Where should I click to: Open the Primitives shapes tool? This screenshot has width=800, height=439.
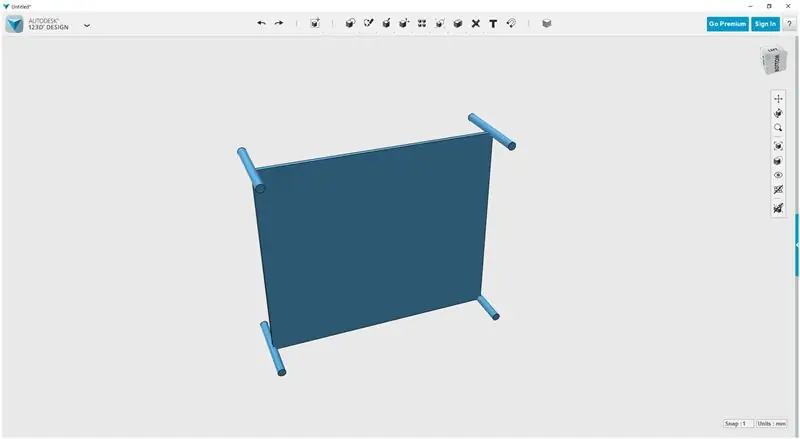(350, 23)
